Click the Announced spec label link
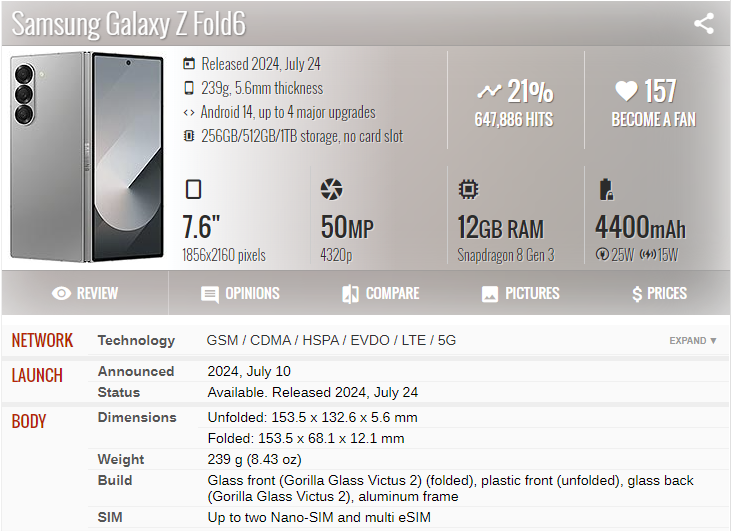 pyautogui.click(x=136, y=371)
